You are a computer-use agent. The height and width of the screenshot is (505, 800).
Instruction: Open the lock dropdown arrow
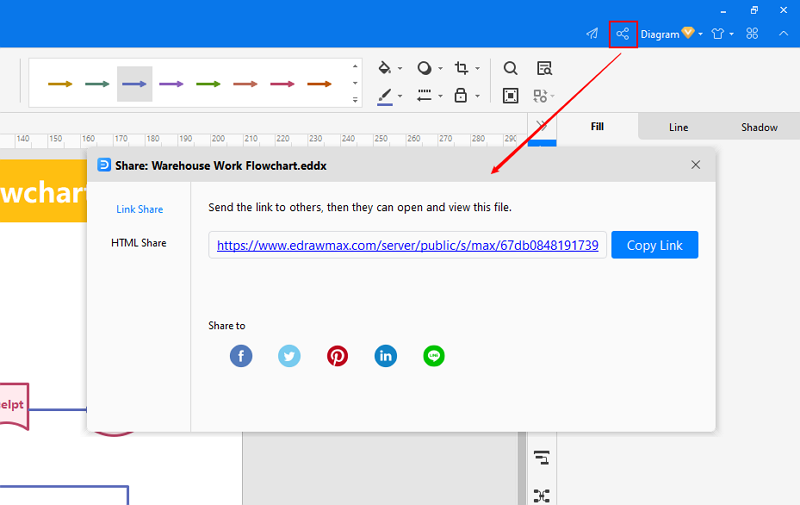point(478,96)
